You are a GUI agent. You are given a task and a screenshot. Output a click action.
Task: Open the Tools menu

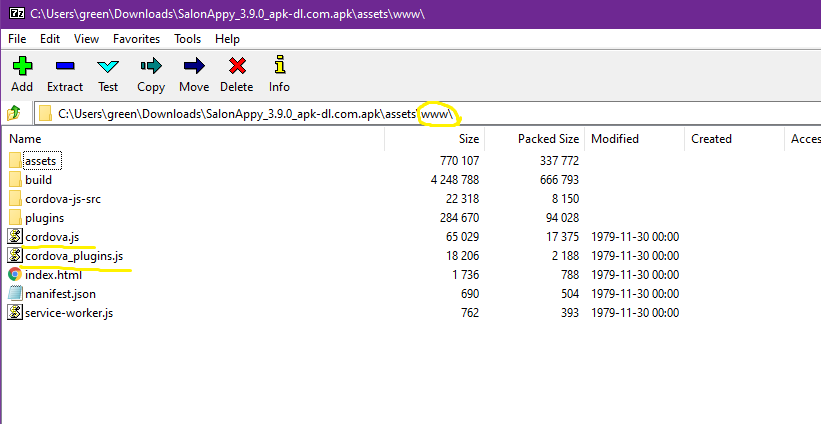tap(187, 39)
